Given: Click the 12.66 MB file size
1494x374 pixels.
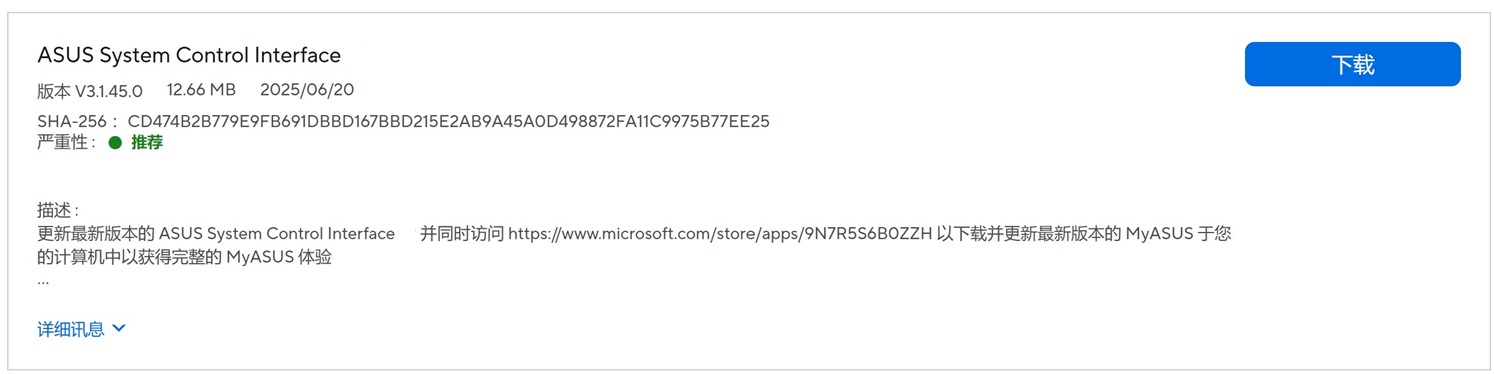Looking at the screenshot, I should pyautogui.click(x=201, y=90).
